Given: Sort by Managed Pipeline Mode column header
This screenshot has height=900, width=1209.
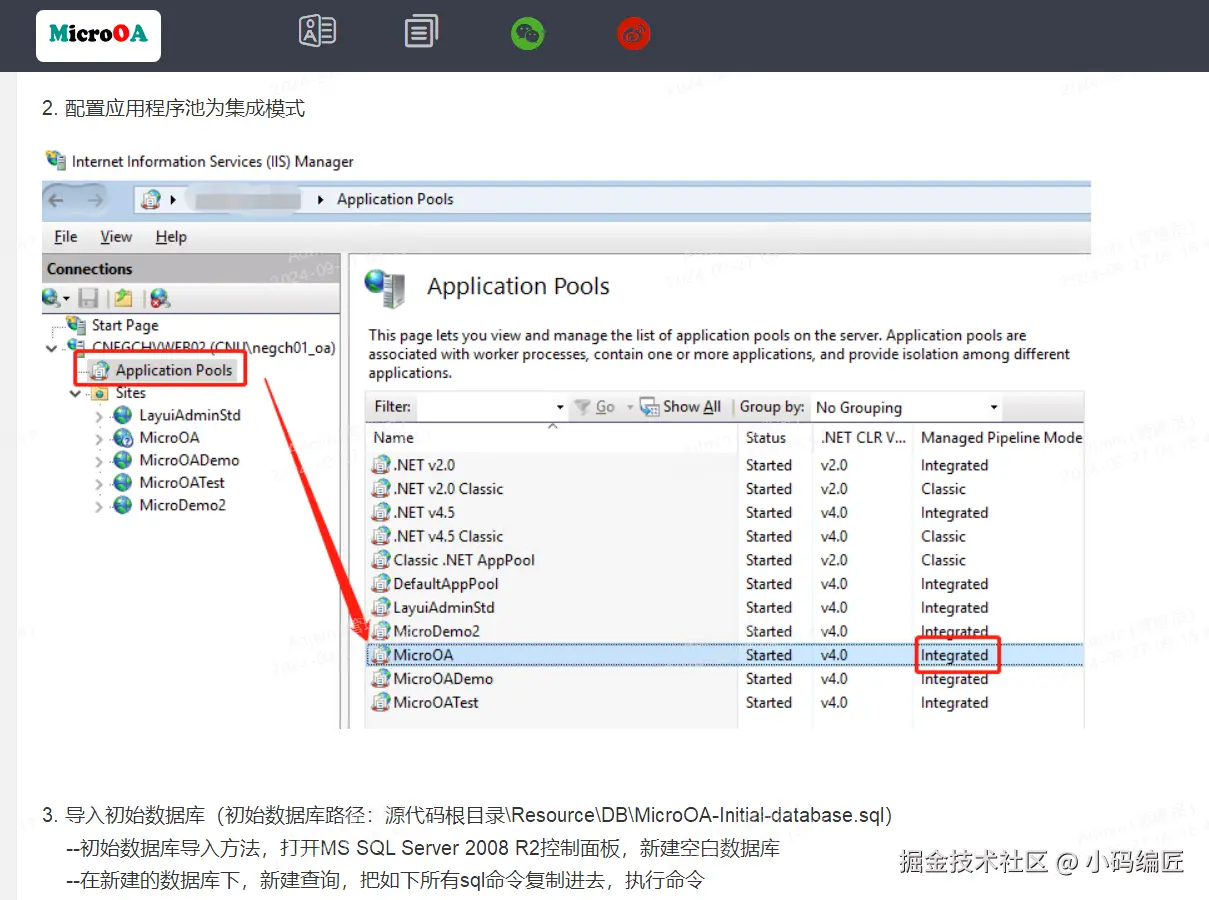Looking at the screenshot, I should (x=1001, y=437).
